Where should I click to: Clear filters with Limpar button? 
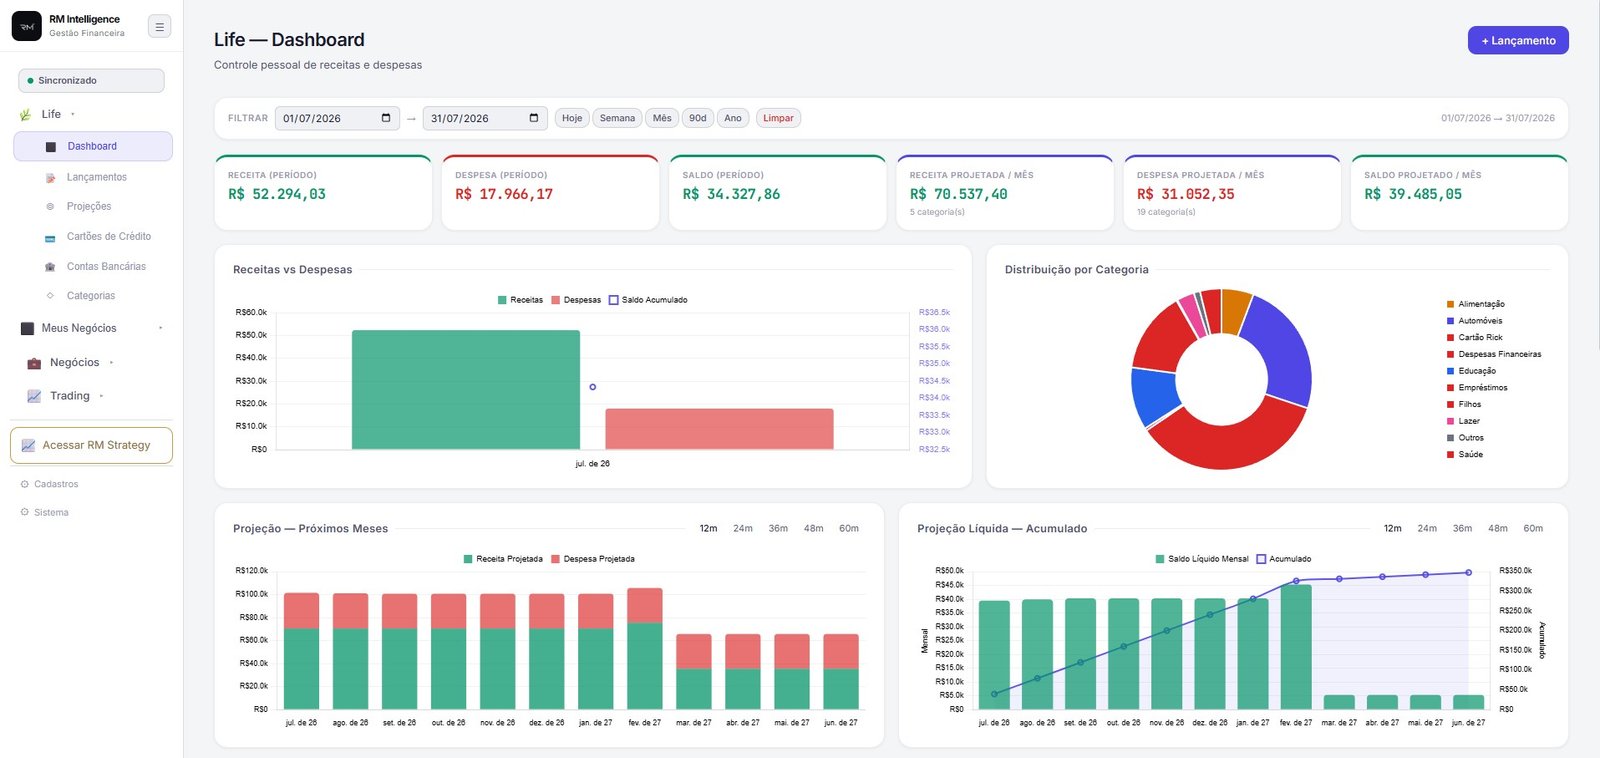[x=778, y=118]
